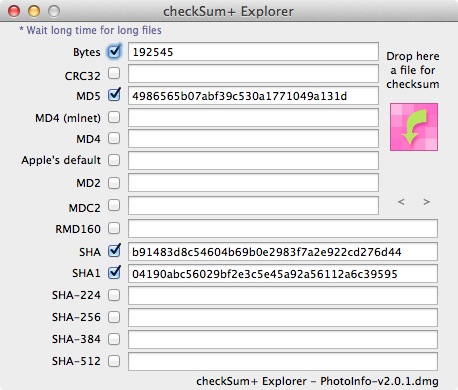Uncheck the MD5 checkbox

click(114, 95)
